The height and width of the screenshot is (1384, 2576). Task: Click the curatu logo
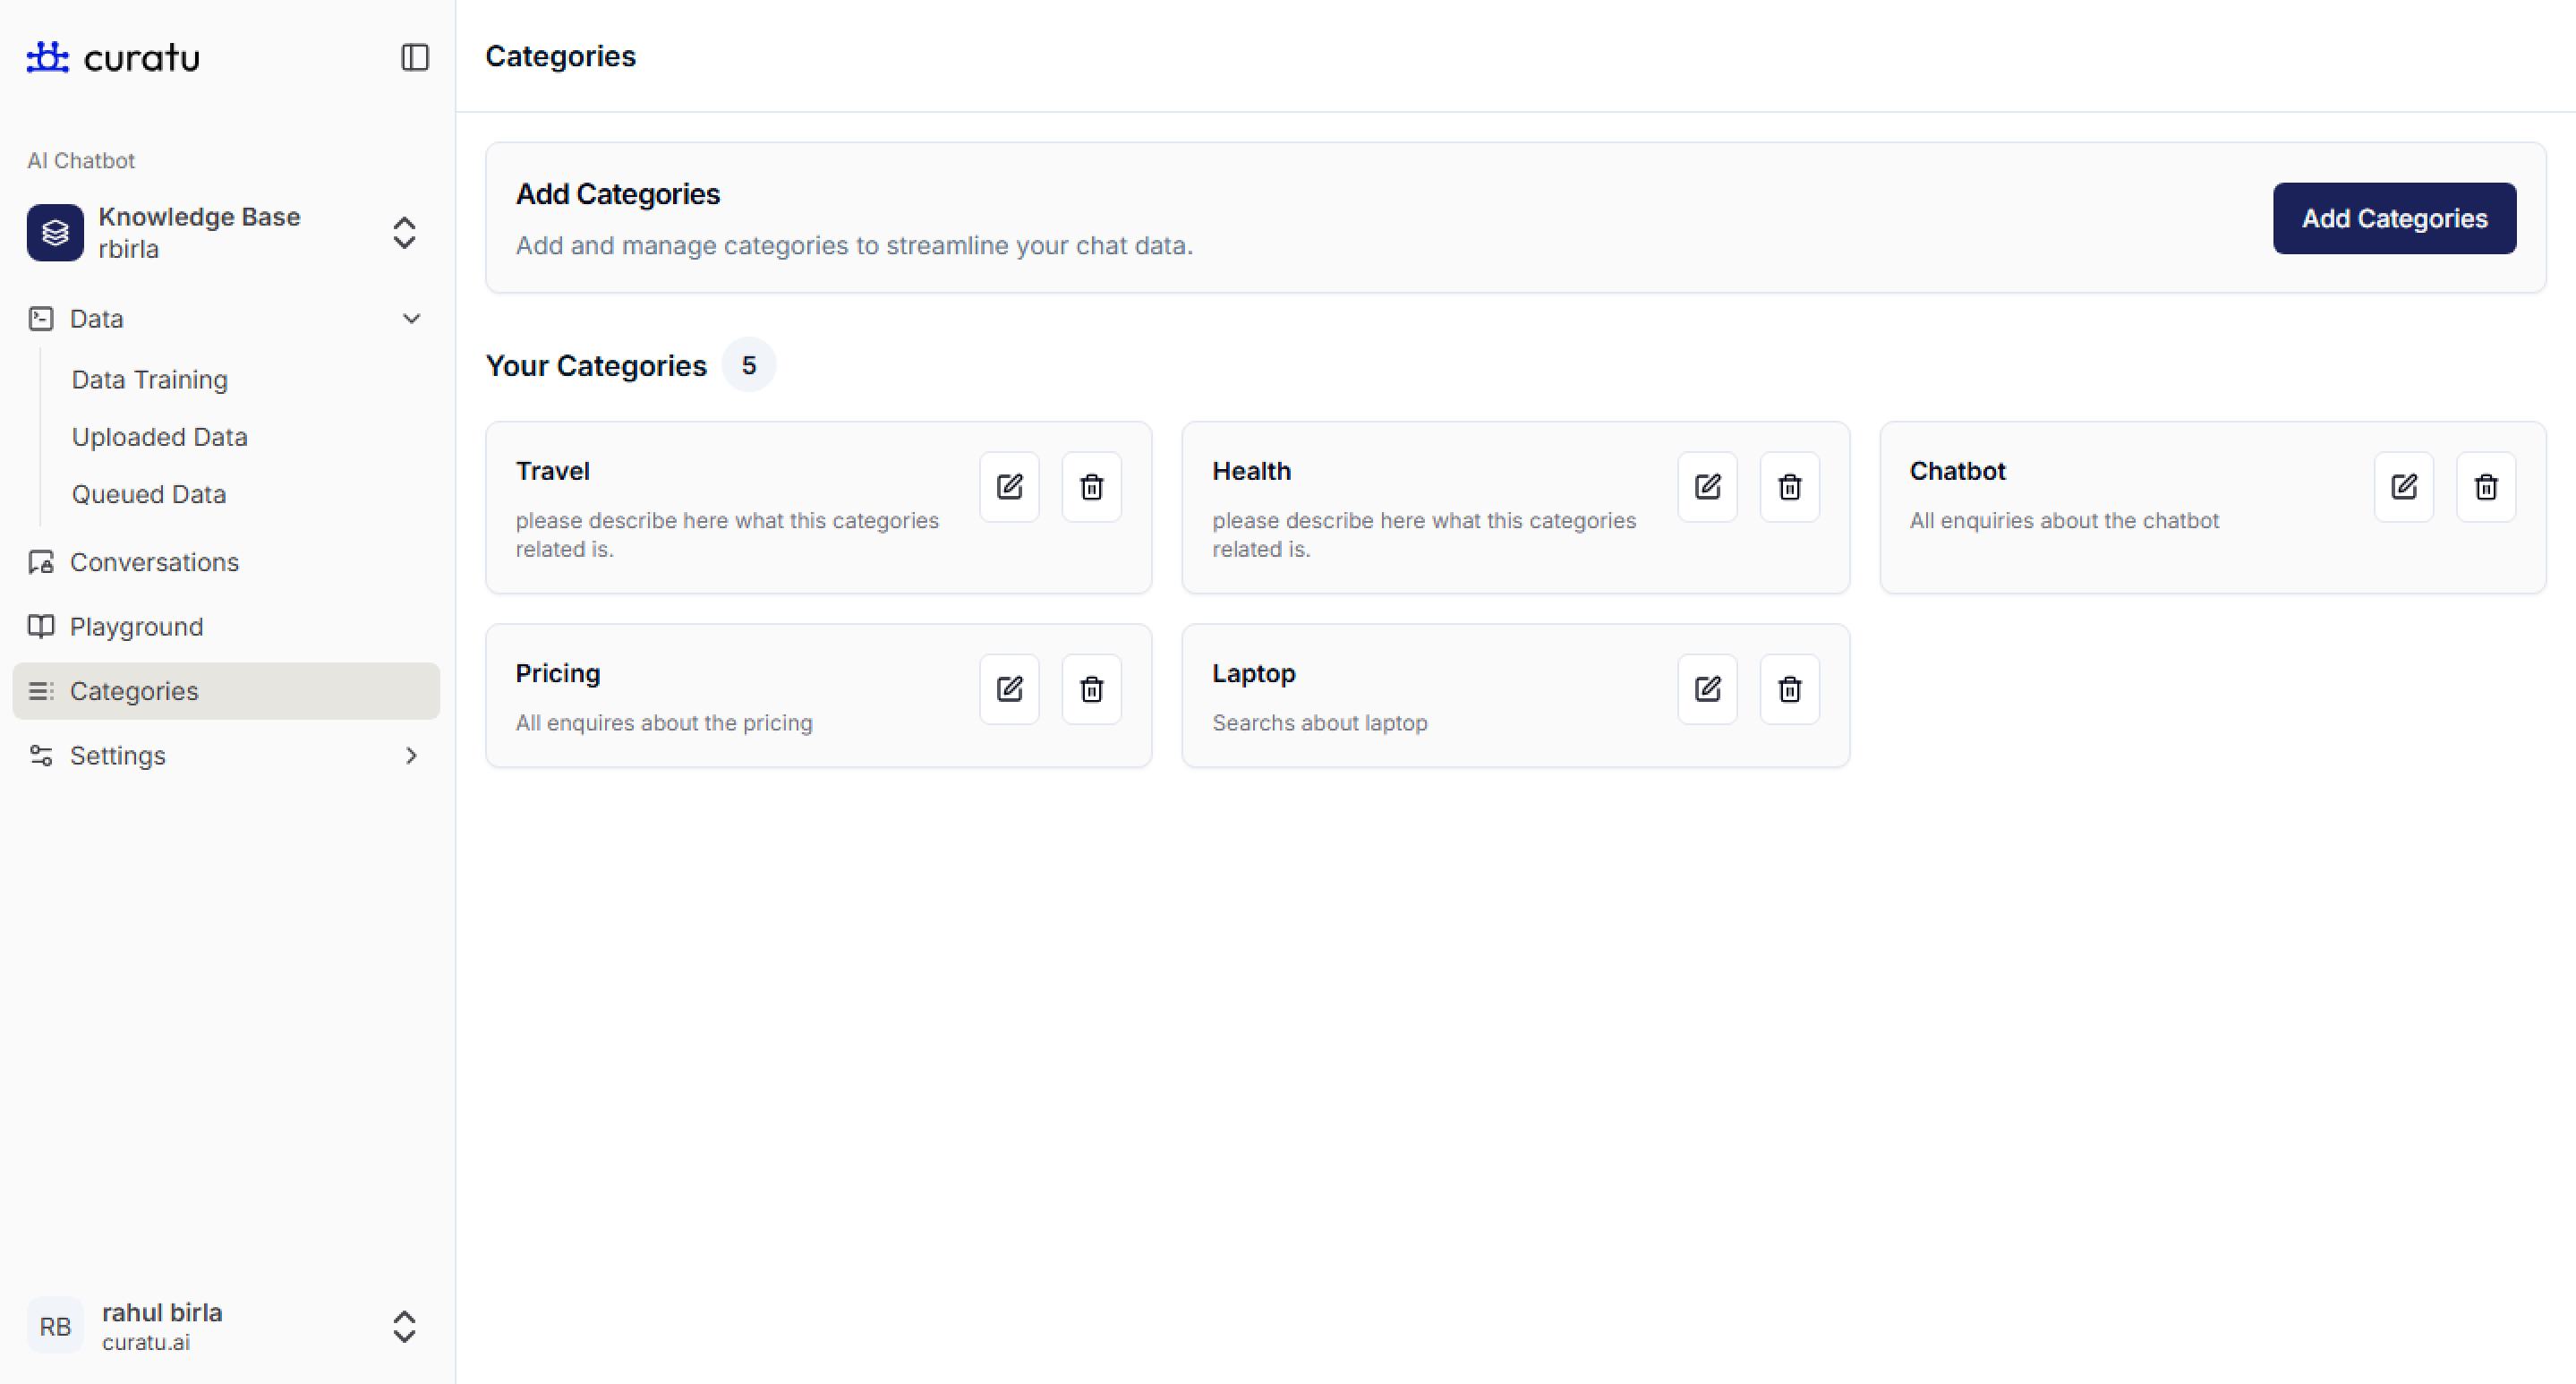pos(113,57)
